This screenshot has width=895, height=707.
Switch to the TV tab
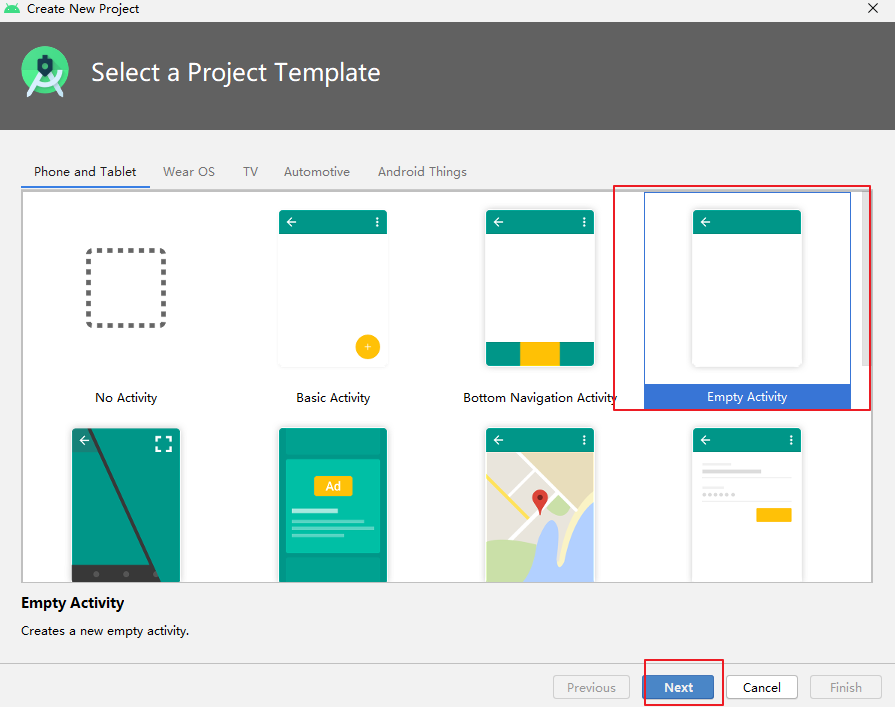point(251,172)
